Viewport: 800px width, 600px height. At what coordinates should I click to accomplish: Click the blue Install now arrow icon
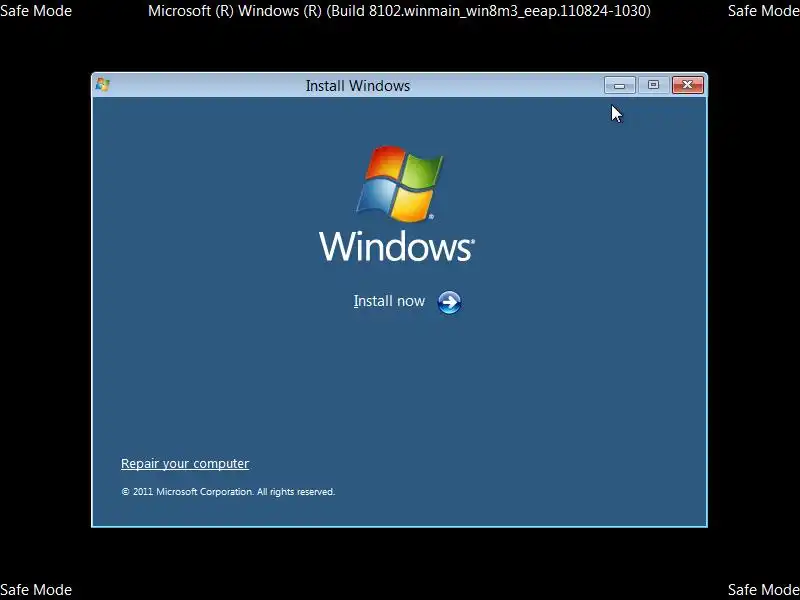coord(449,303)
